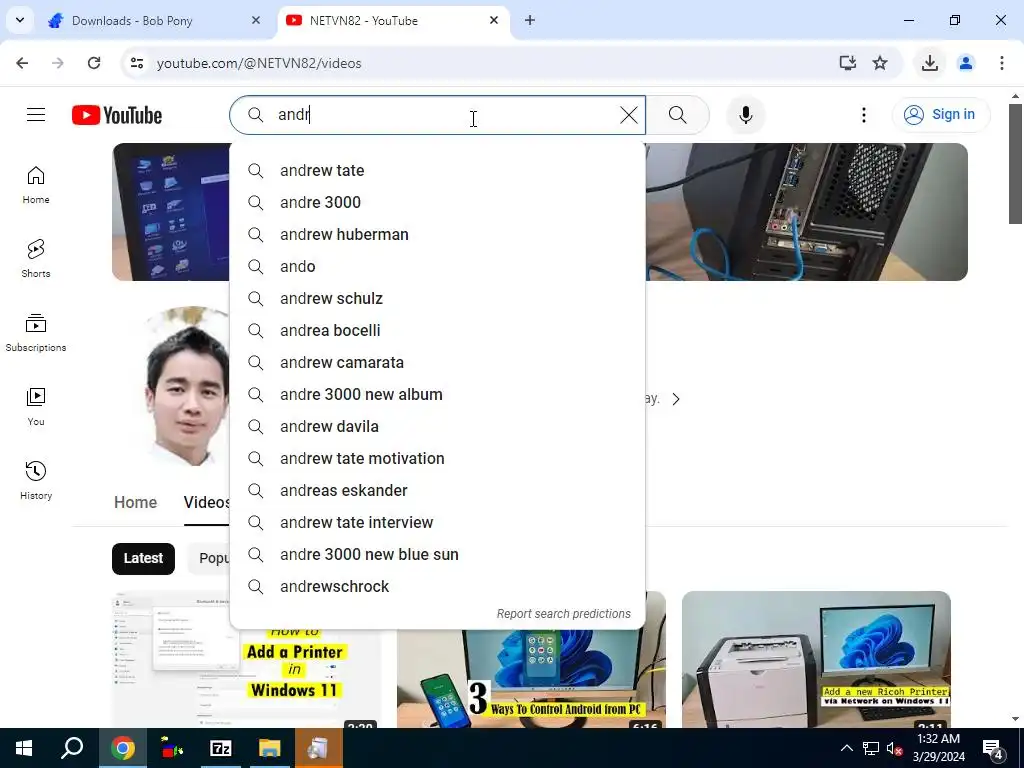Choose suggestion "andrew schulz"
The width and height of the screenshot is (1024, 768).
tap(437, 298)
